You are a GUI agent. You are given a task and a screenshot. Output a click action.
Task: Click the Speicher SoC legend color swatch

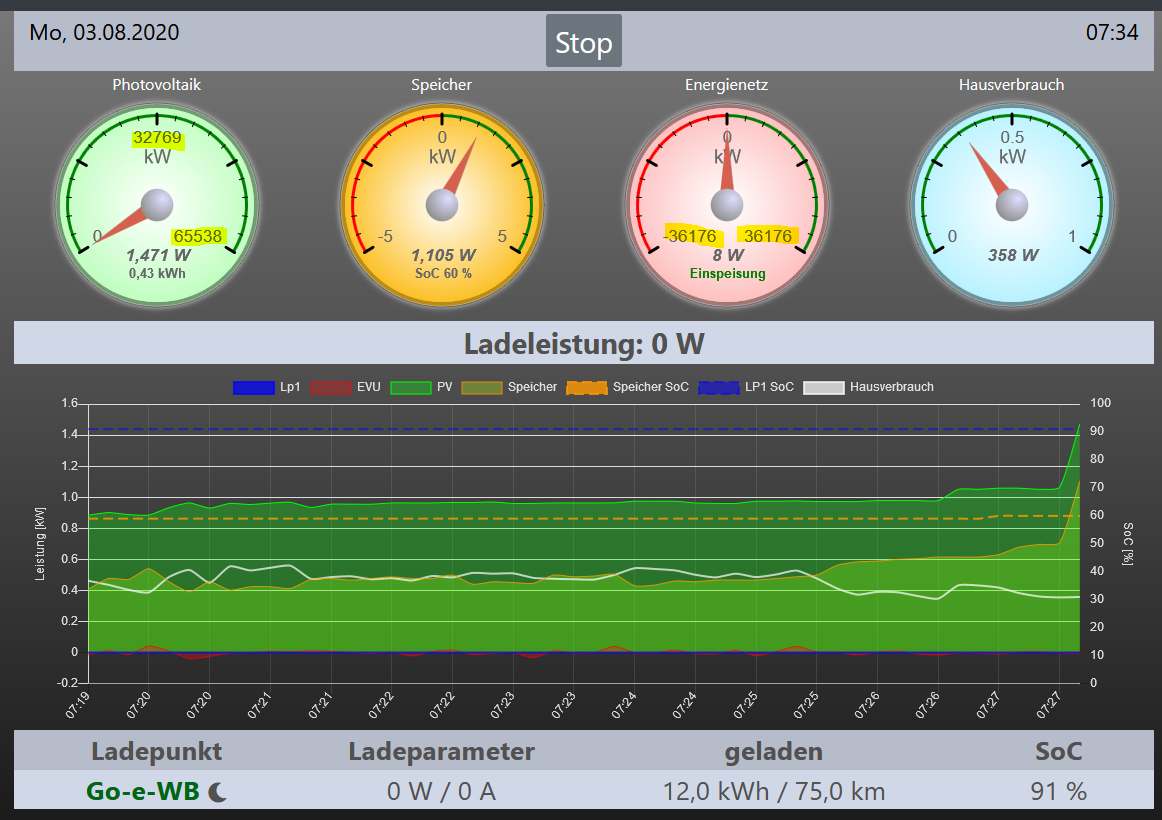click(586, 387)
